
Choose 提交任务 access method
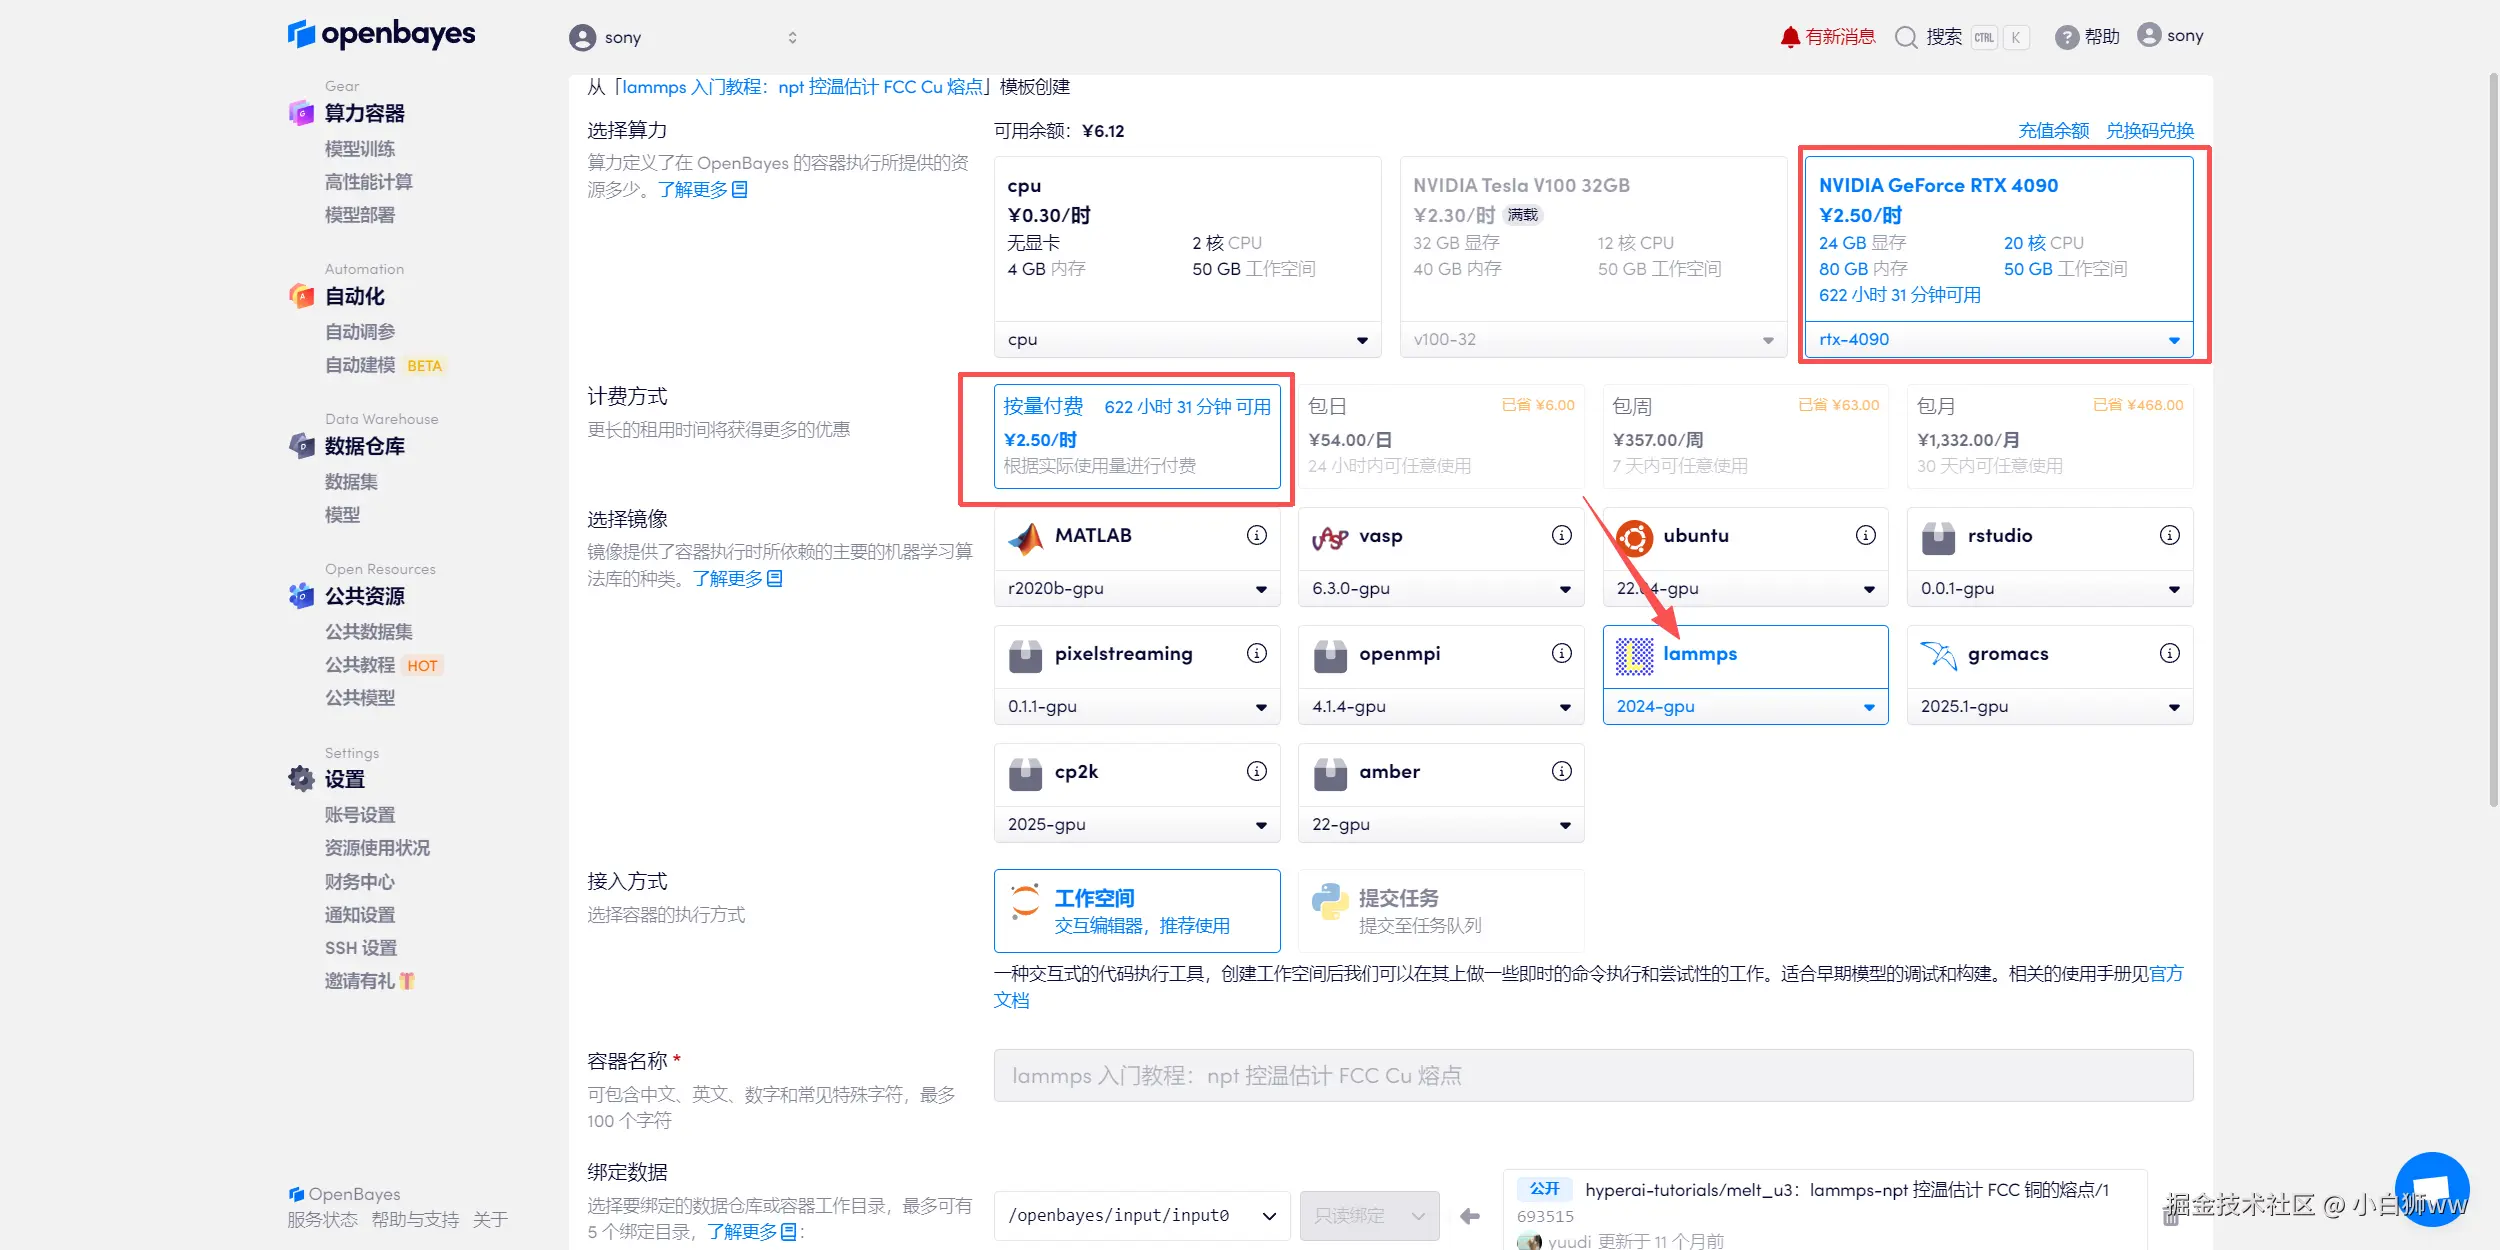[1440, 910]
